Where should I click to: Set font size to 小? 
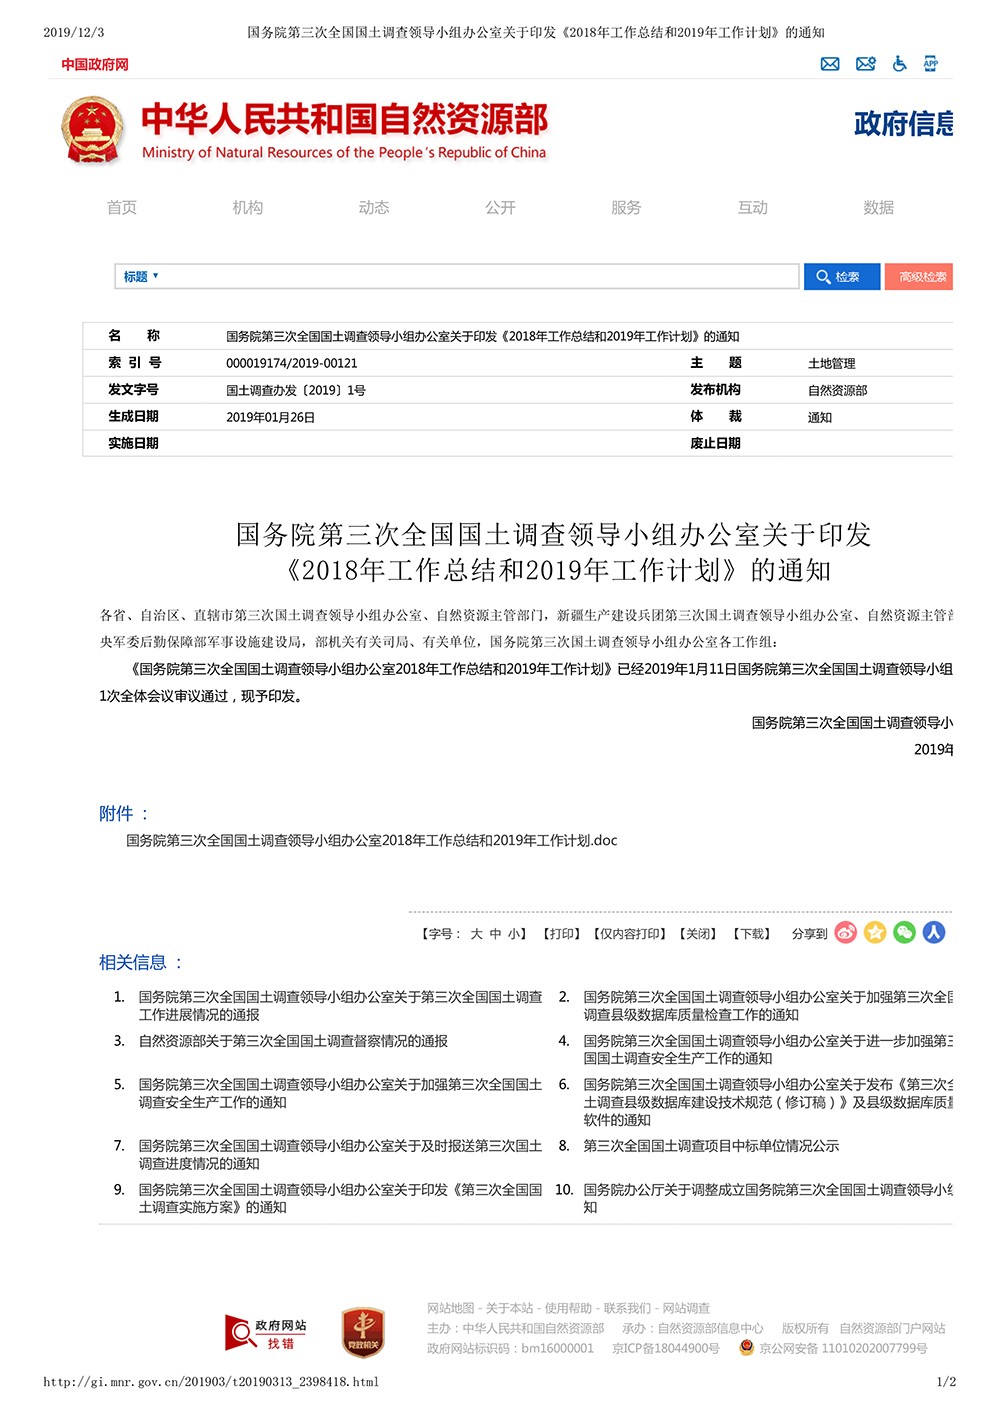[x=513, y=933]
